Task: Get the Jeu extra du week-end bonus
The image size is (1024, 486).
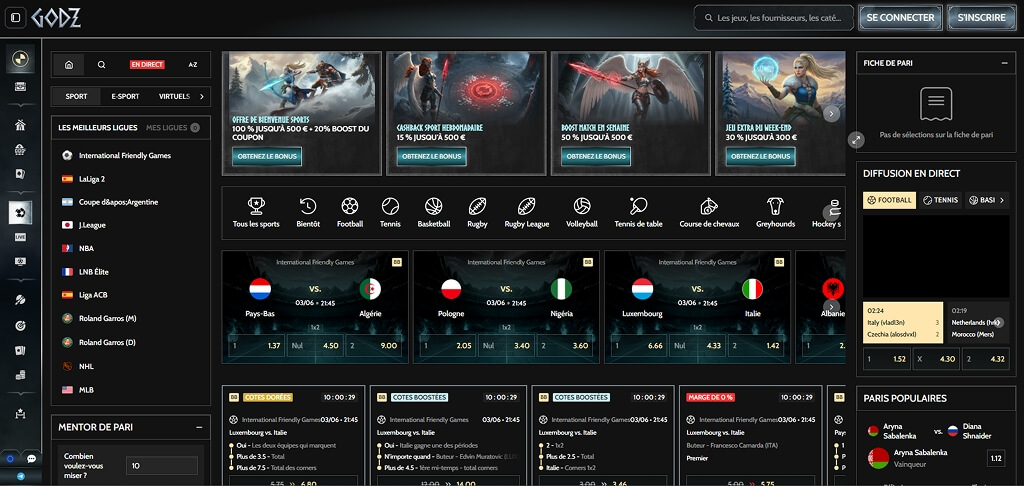Action: [x=761, y=156]
